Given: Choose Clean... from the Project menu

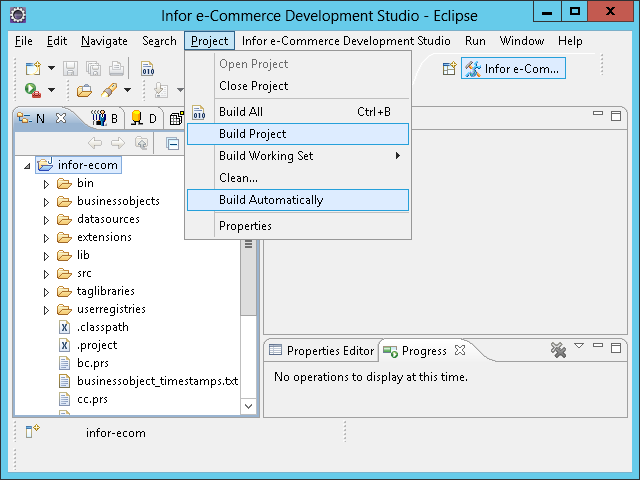Looking at the screenshot, I should pos(238,178).
